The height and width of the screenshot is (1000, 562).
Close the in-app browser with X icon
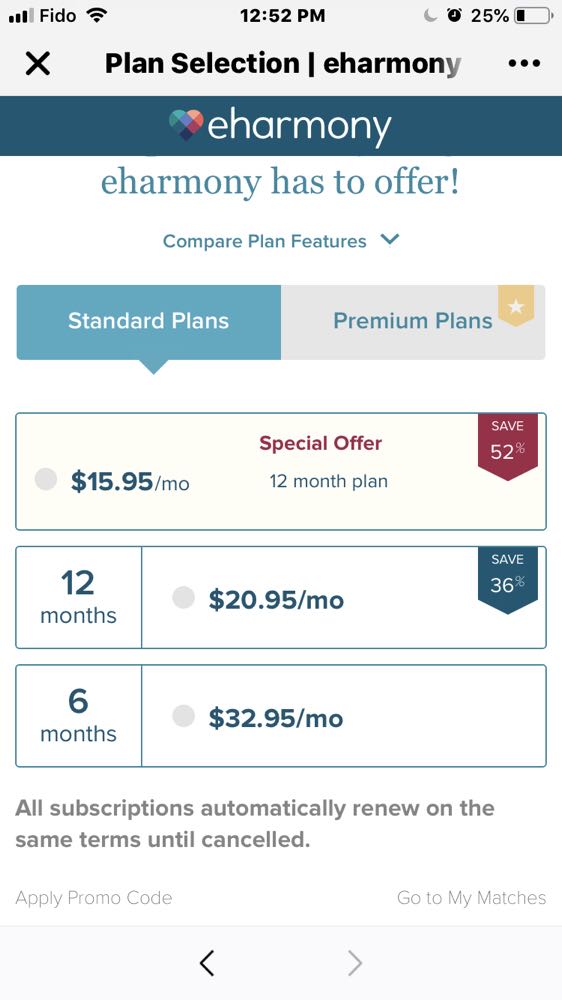point(38,63)
